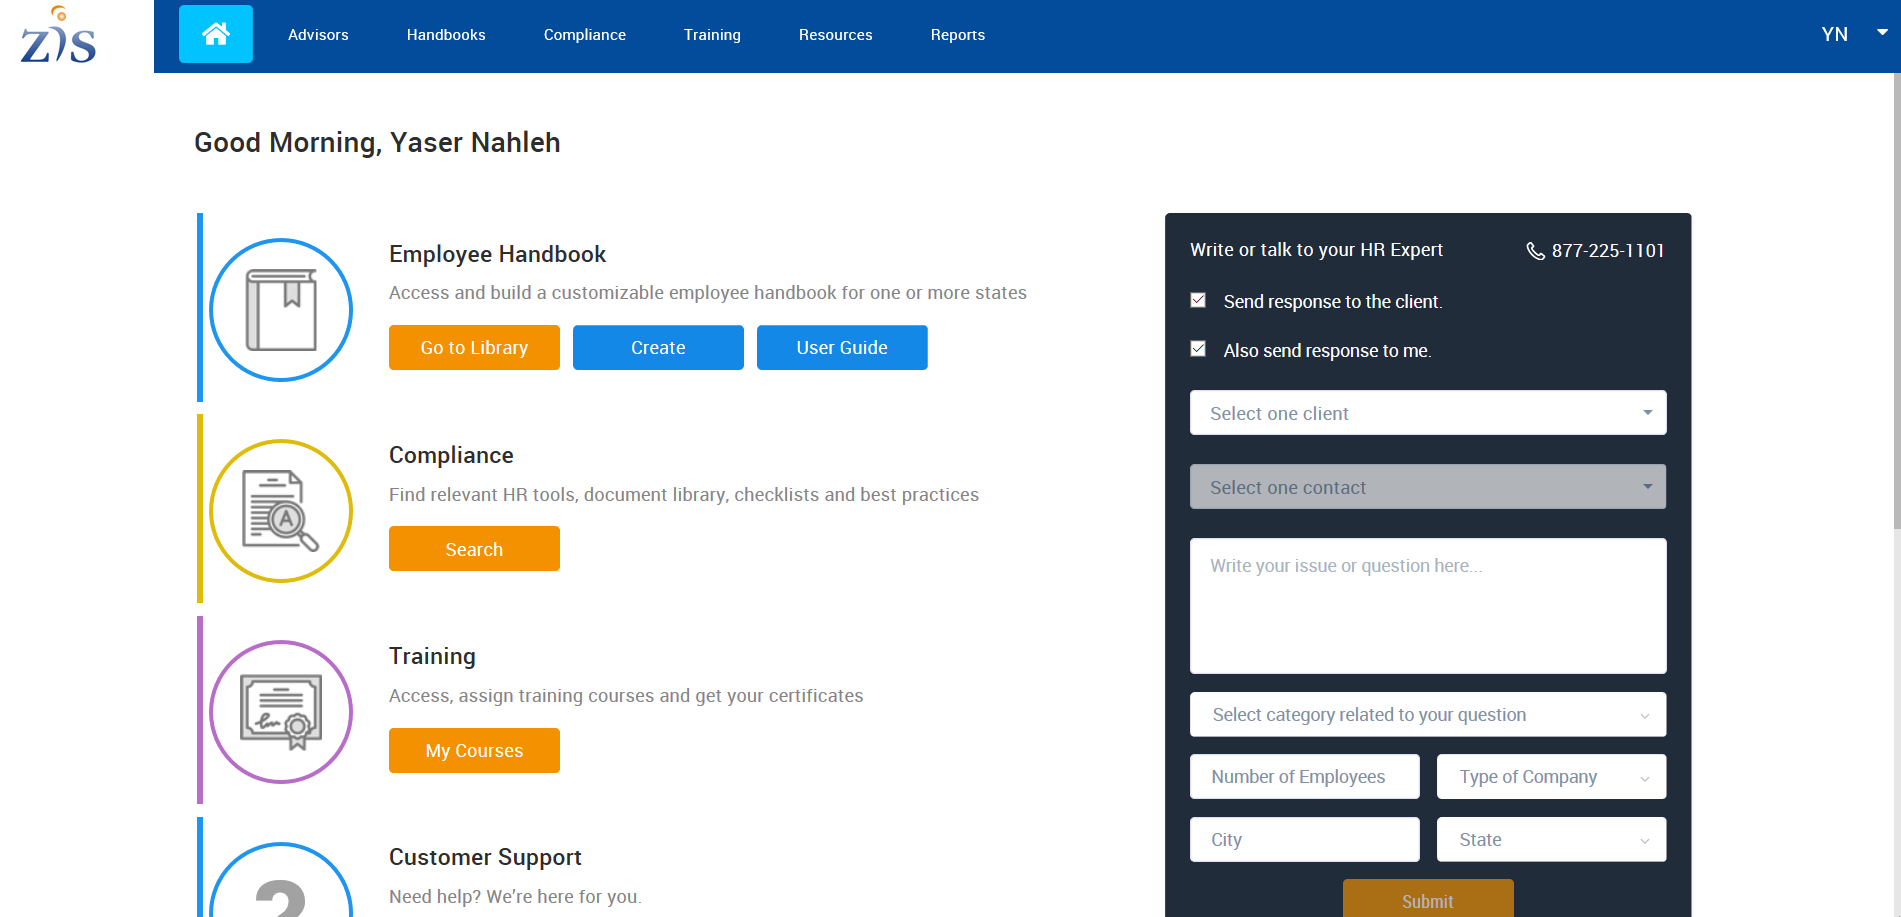Screen dimensions: 1901x917
Task: Uncheck Send response to the client
Action: click(x=1198, y=300)
